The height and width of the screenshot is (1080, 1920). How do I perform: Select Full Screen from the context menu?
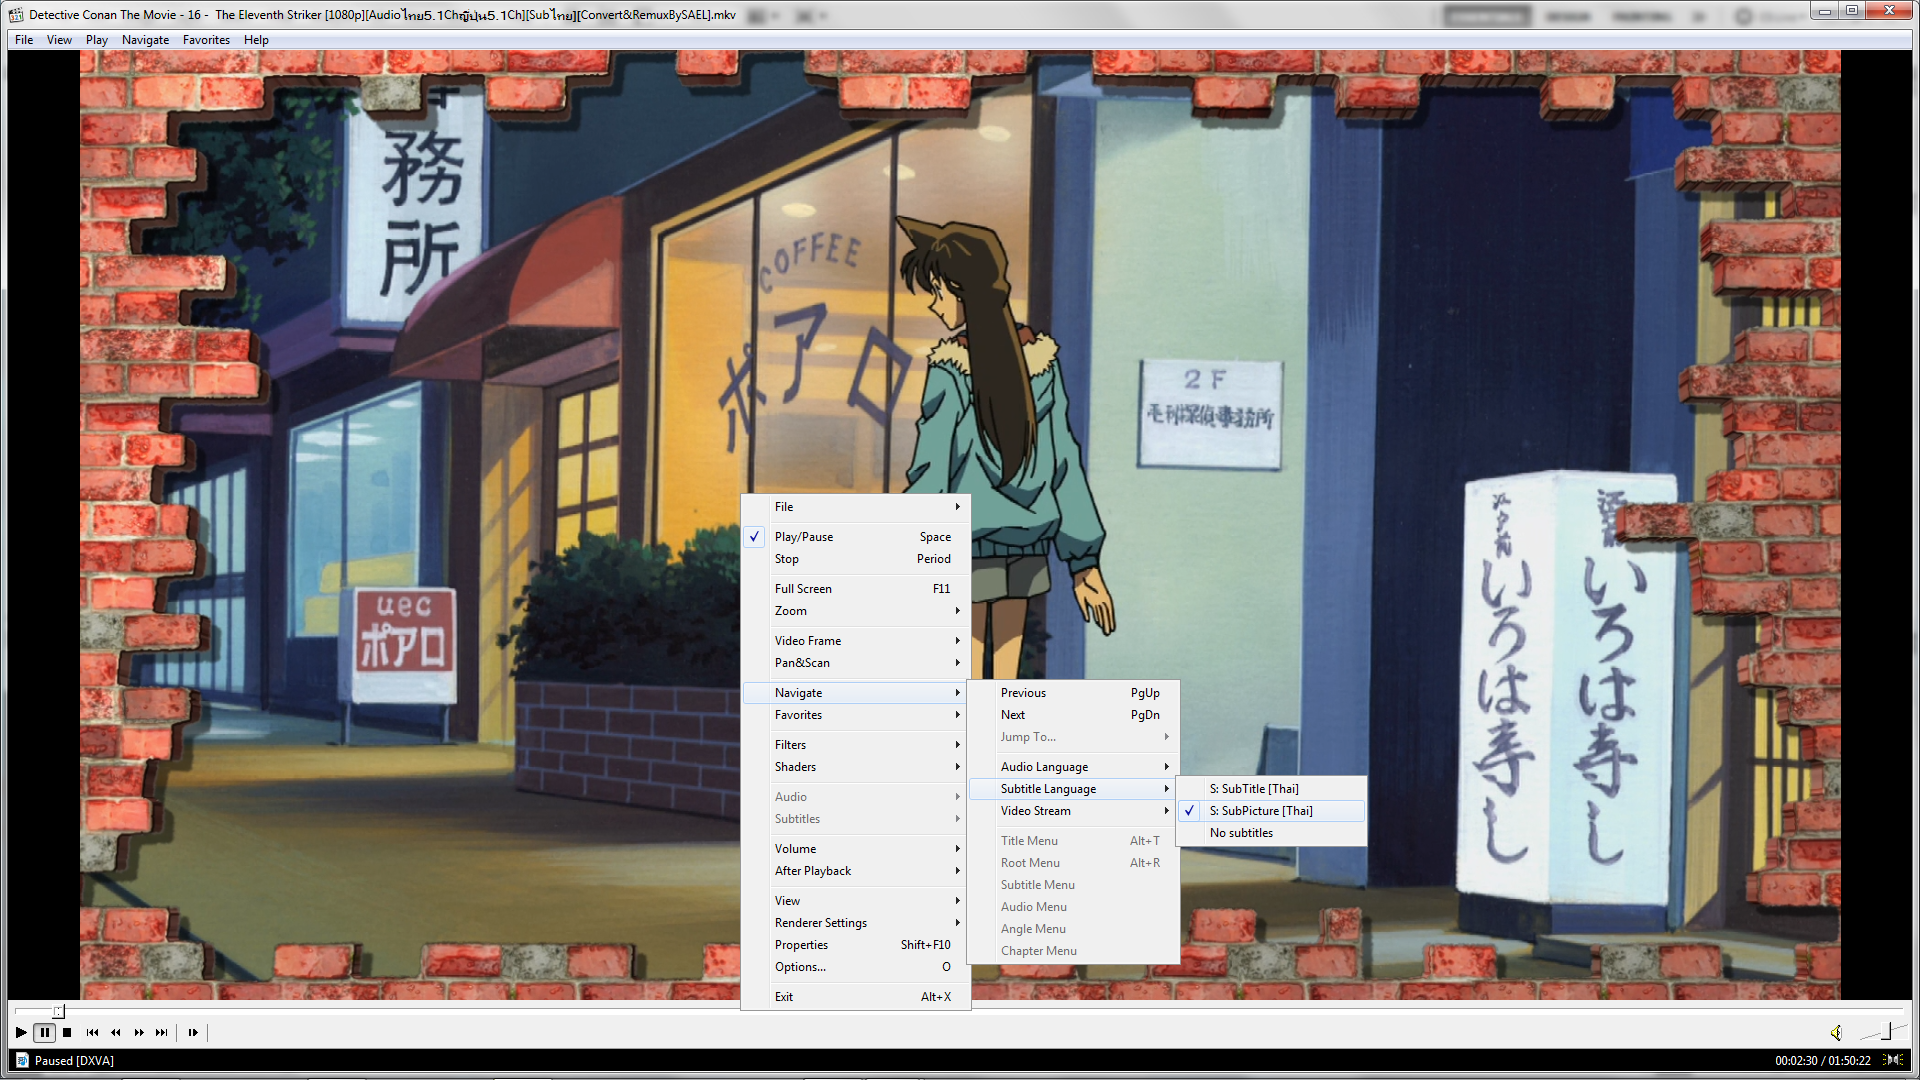803,589
